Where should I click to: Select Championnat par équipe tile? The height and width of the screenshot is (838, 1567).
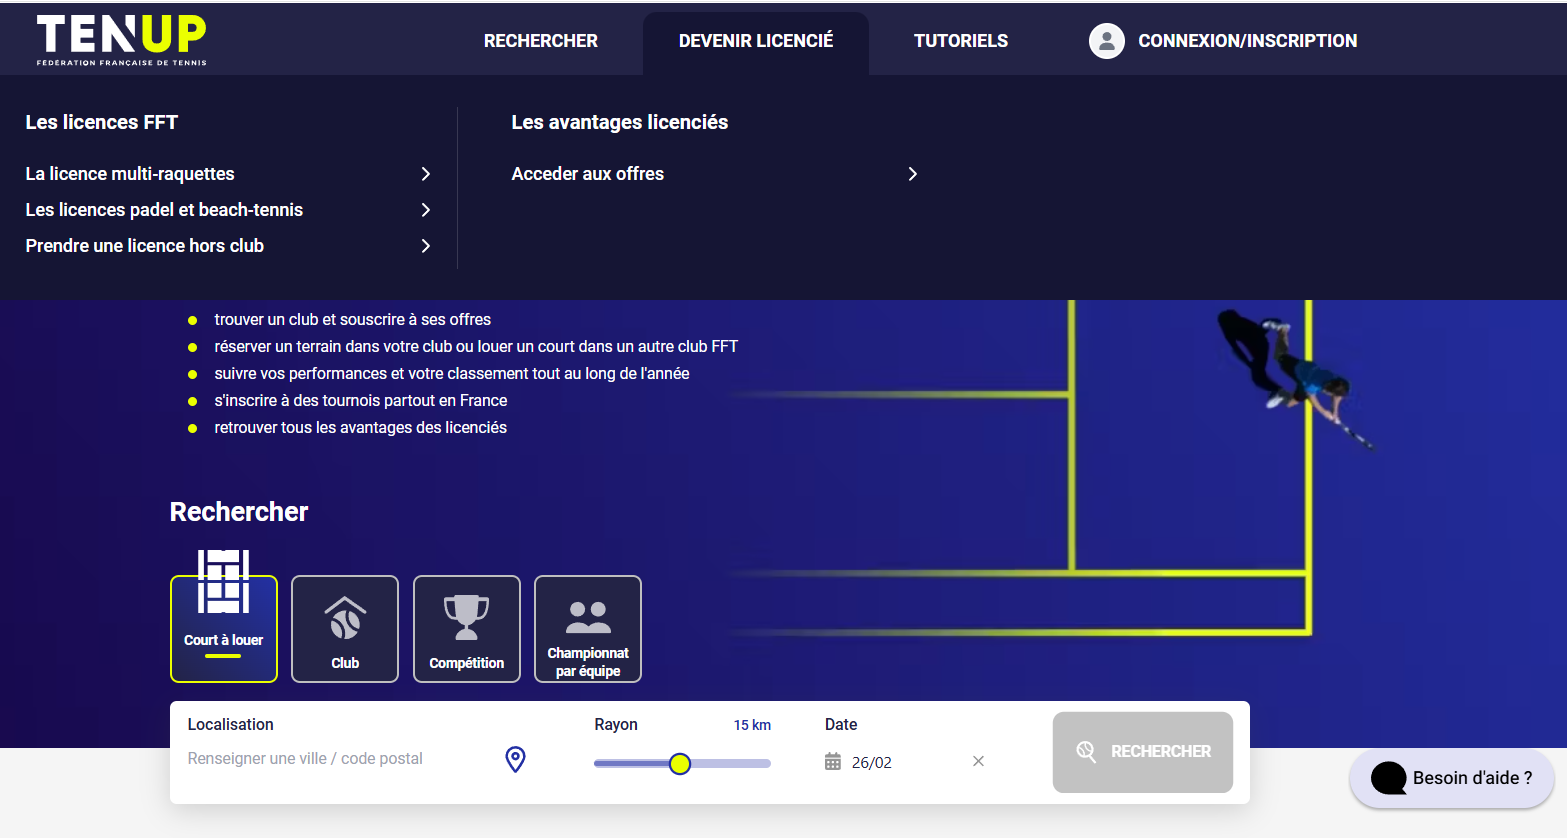pos(588,629)
